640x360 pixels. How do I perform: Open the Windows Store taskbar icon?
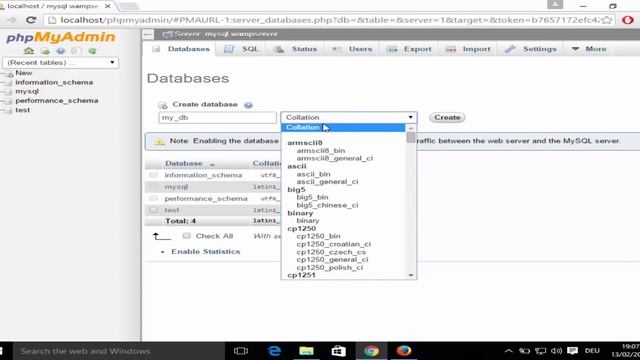point(338,351)
